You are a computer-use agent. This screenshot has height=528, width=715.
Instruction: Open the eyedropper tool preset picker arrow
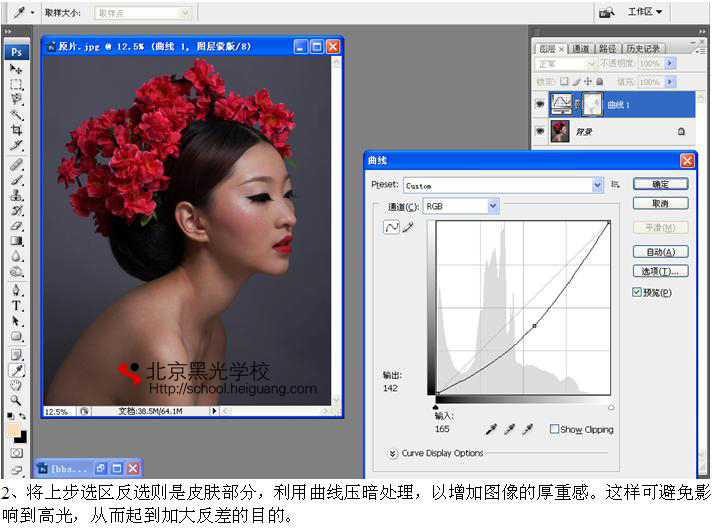[x=32, y=13]
